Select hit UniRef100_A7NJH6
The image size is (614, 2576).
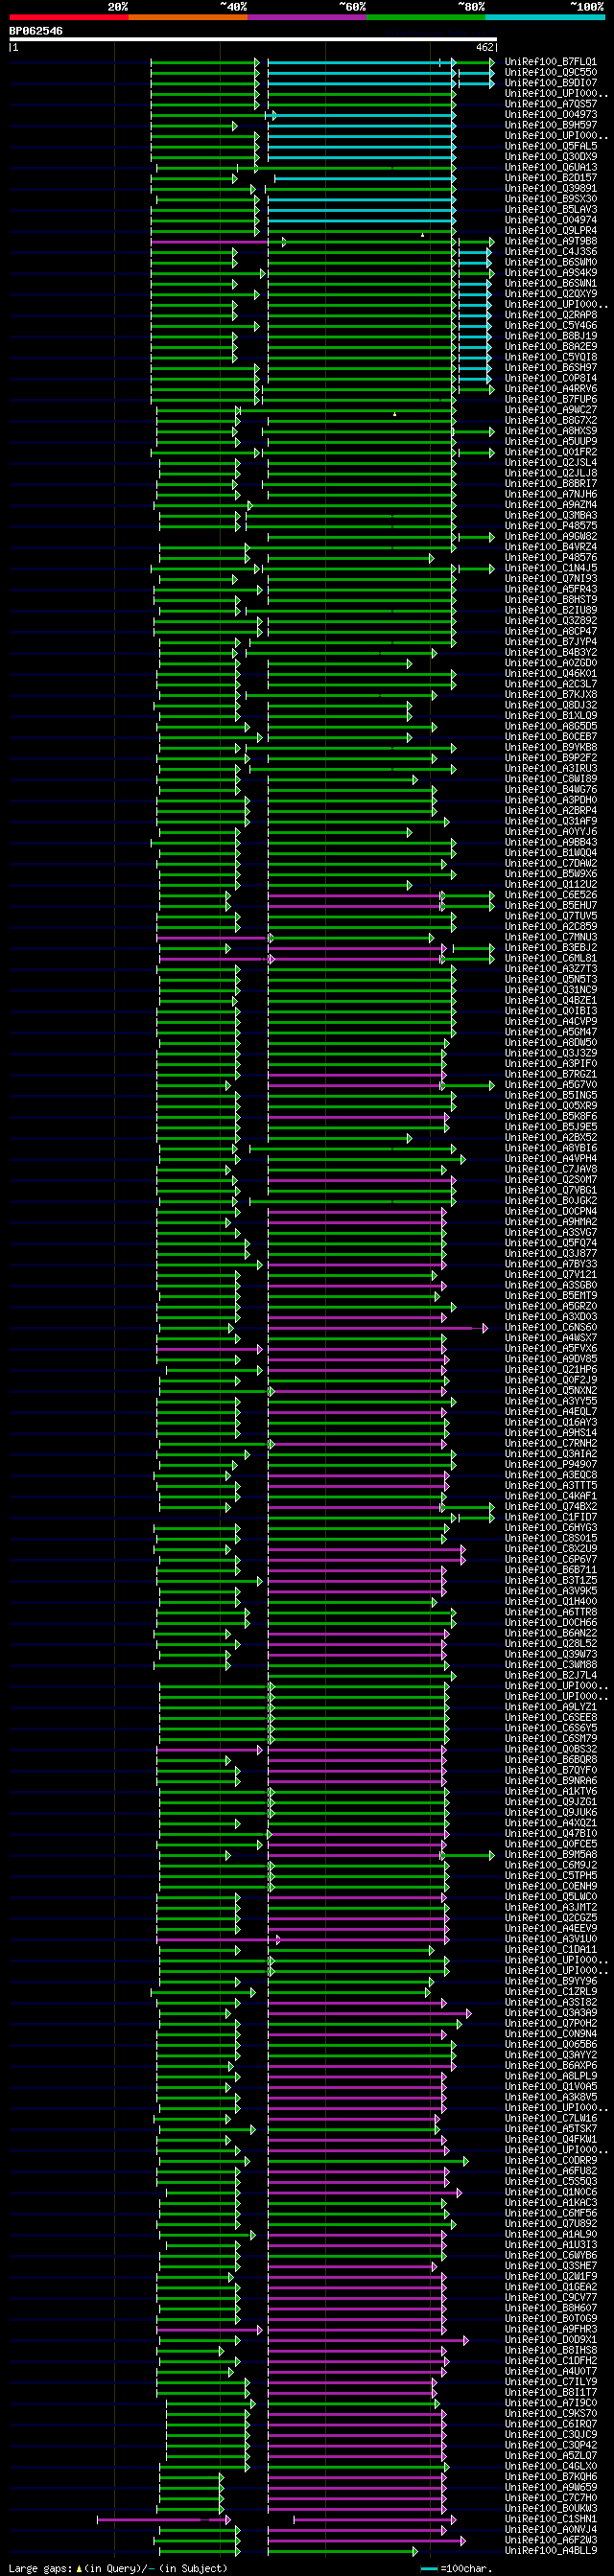[x=551, y=494]
